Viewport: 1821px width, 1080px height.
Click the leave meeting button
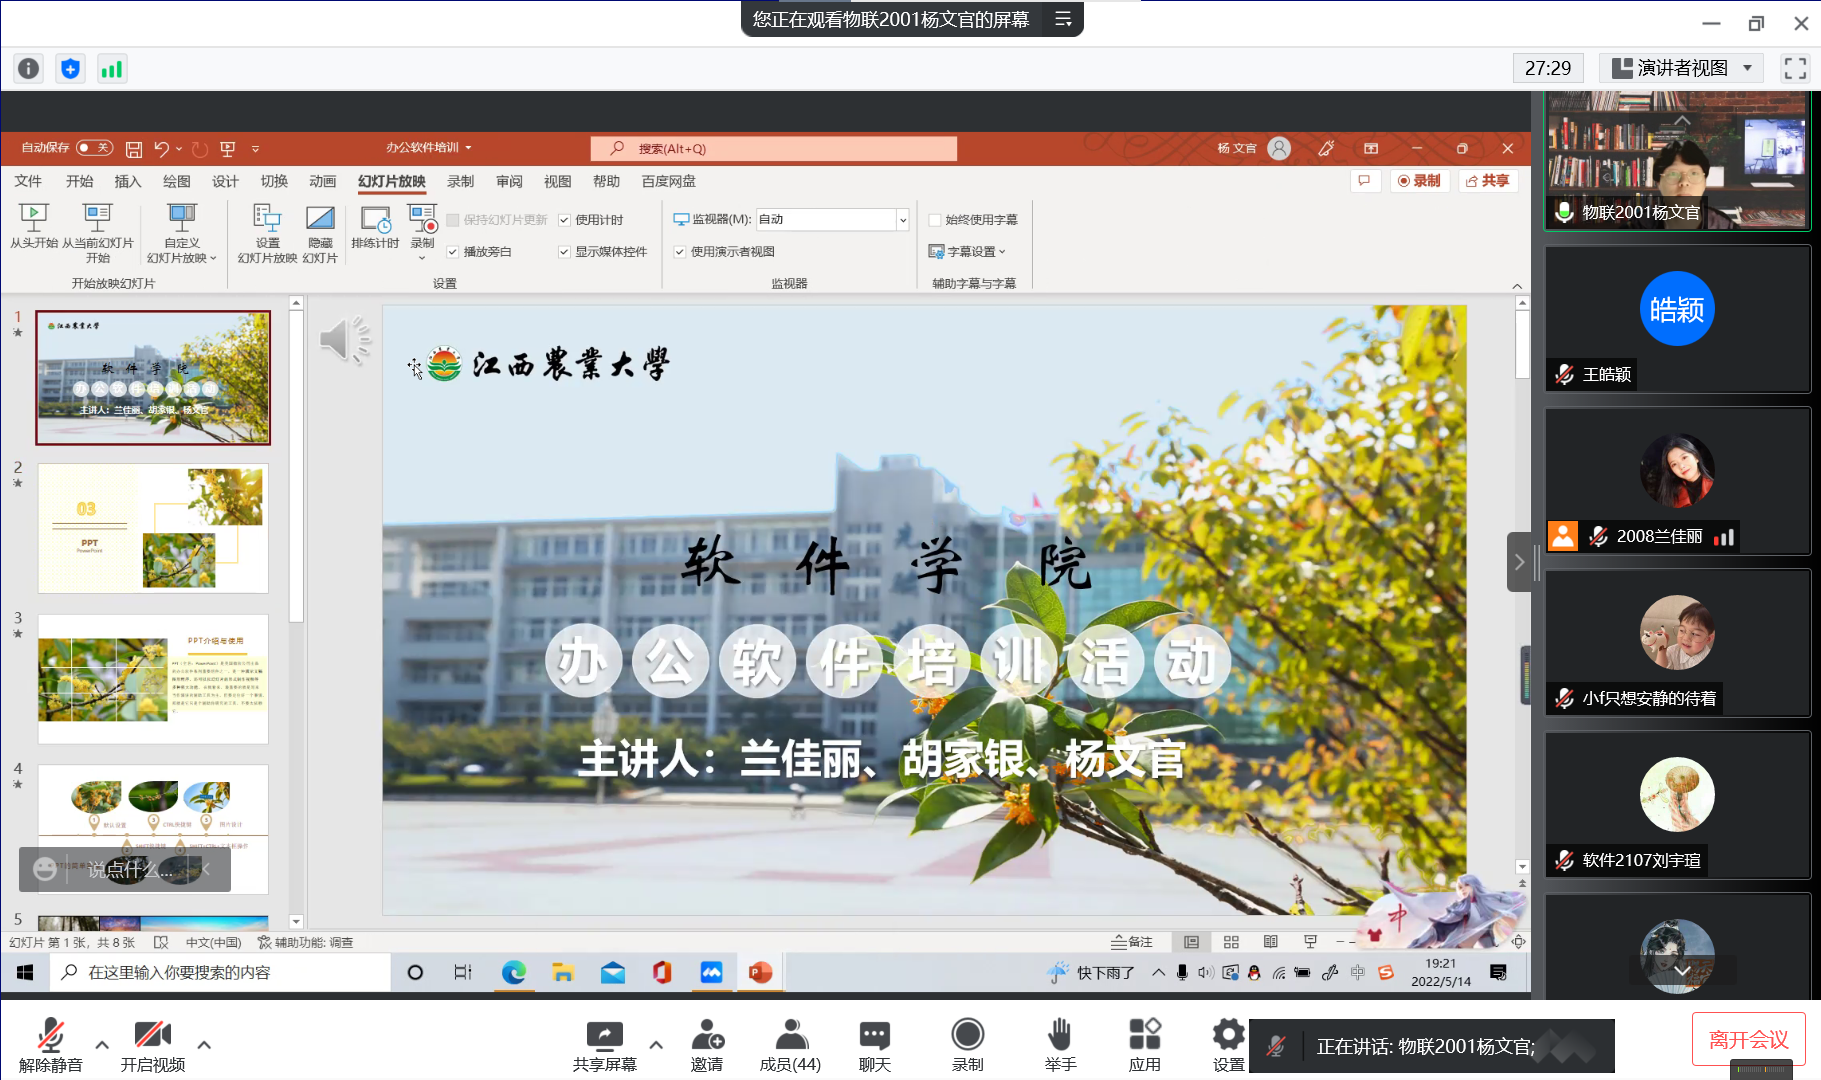[1748, 1040]
